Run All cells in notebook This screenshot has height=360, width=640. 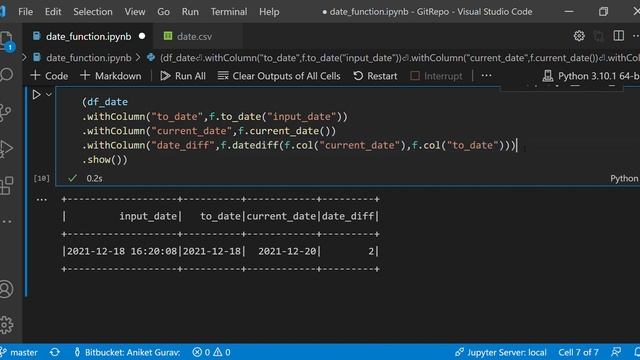click(x=183, y=76)
